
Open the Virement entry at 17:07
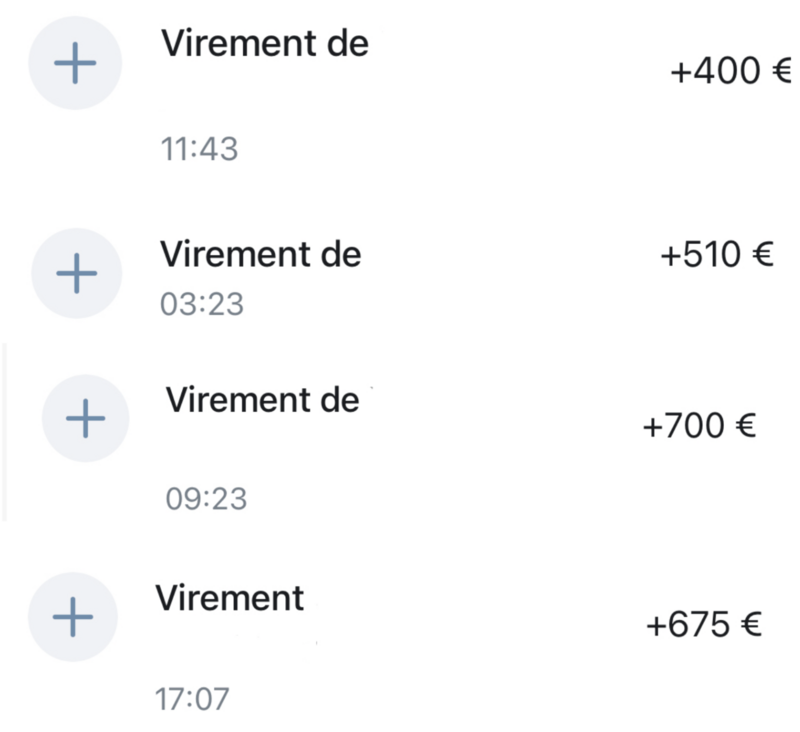coord(230,598)
